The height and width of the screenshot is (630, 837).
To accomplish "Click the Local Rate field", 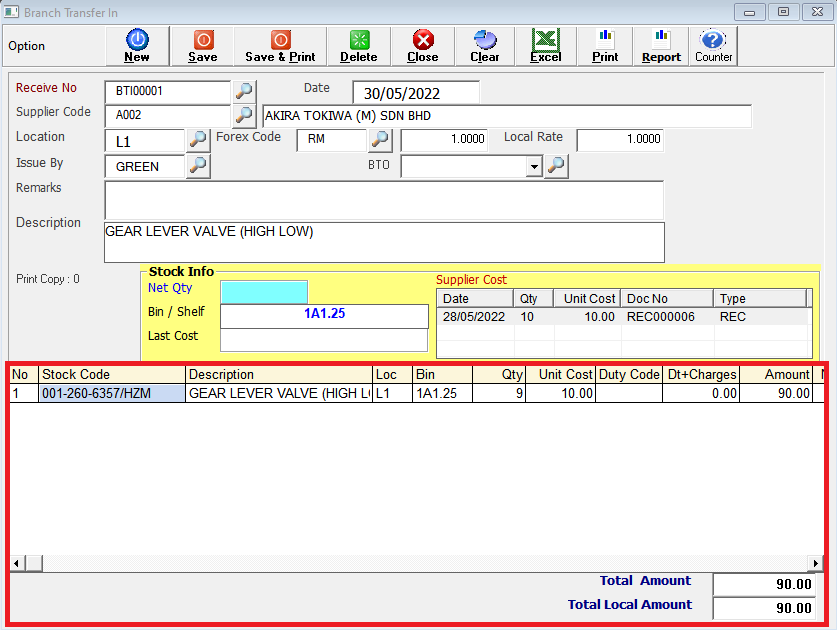I will (x=620, y=140).
